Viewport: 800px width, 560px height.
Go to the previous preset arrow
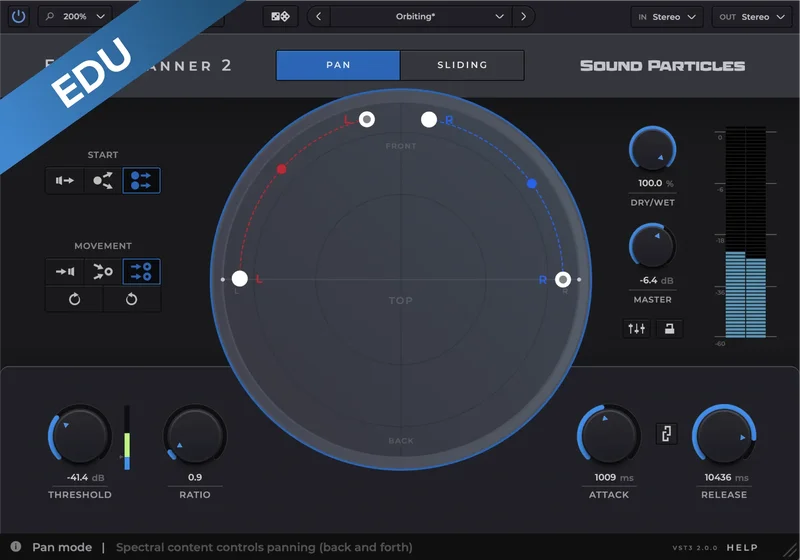tap(318, 16)
